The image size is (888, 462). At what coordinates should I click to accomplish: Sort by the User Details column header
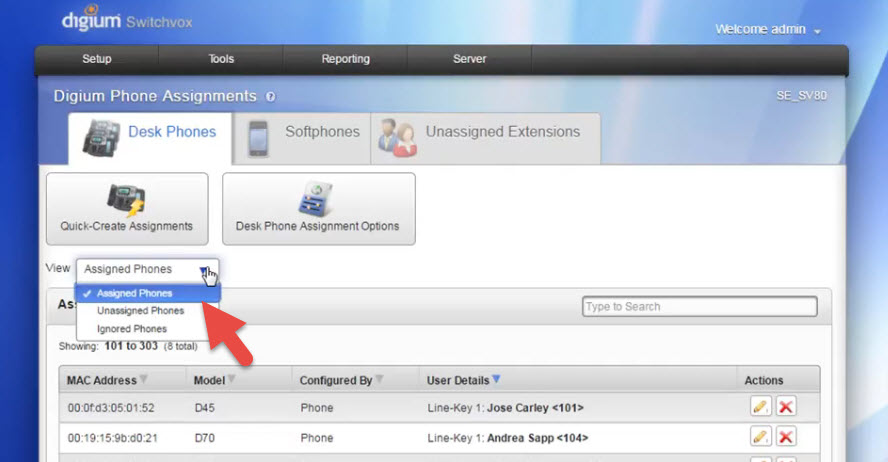click(x=459, y=380)
